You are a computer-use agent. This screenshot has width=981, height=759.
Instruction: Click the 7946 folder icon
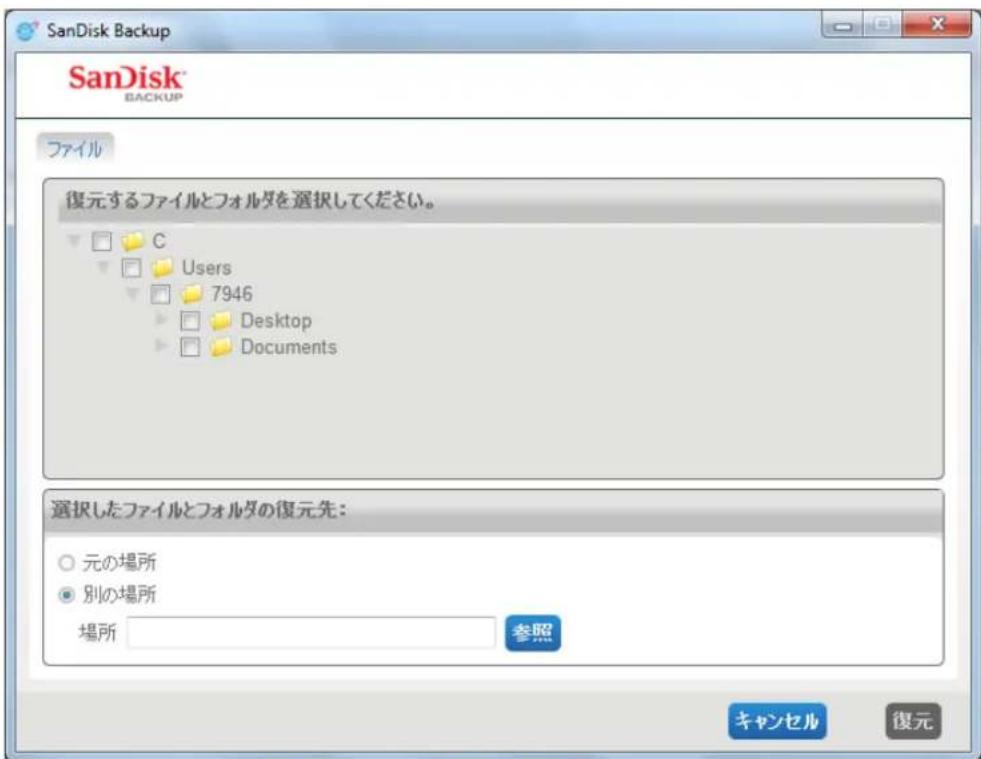click(x=191, y=293)
